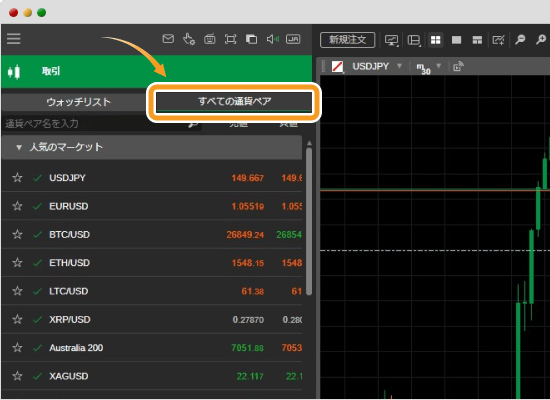550x400 pixels.
Task: Select the BTC/USD row name
Action: point(69,235)
